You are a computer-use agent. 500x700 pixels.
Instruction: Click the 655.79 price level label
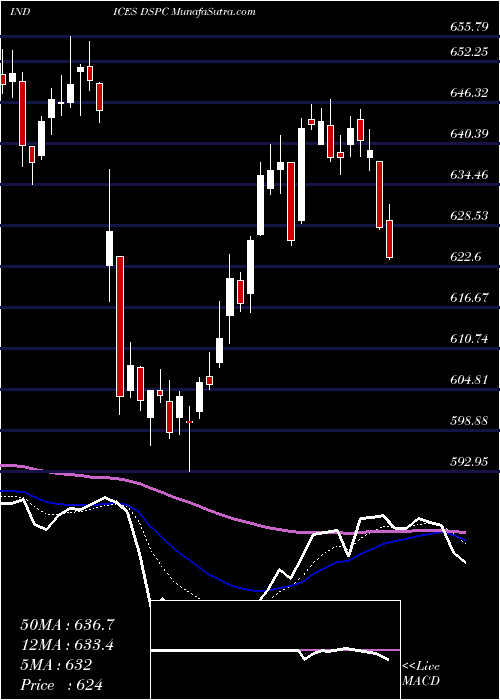point(468,27)
